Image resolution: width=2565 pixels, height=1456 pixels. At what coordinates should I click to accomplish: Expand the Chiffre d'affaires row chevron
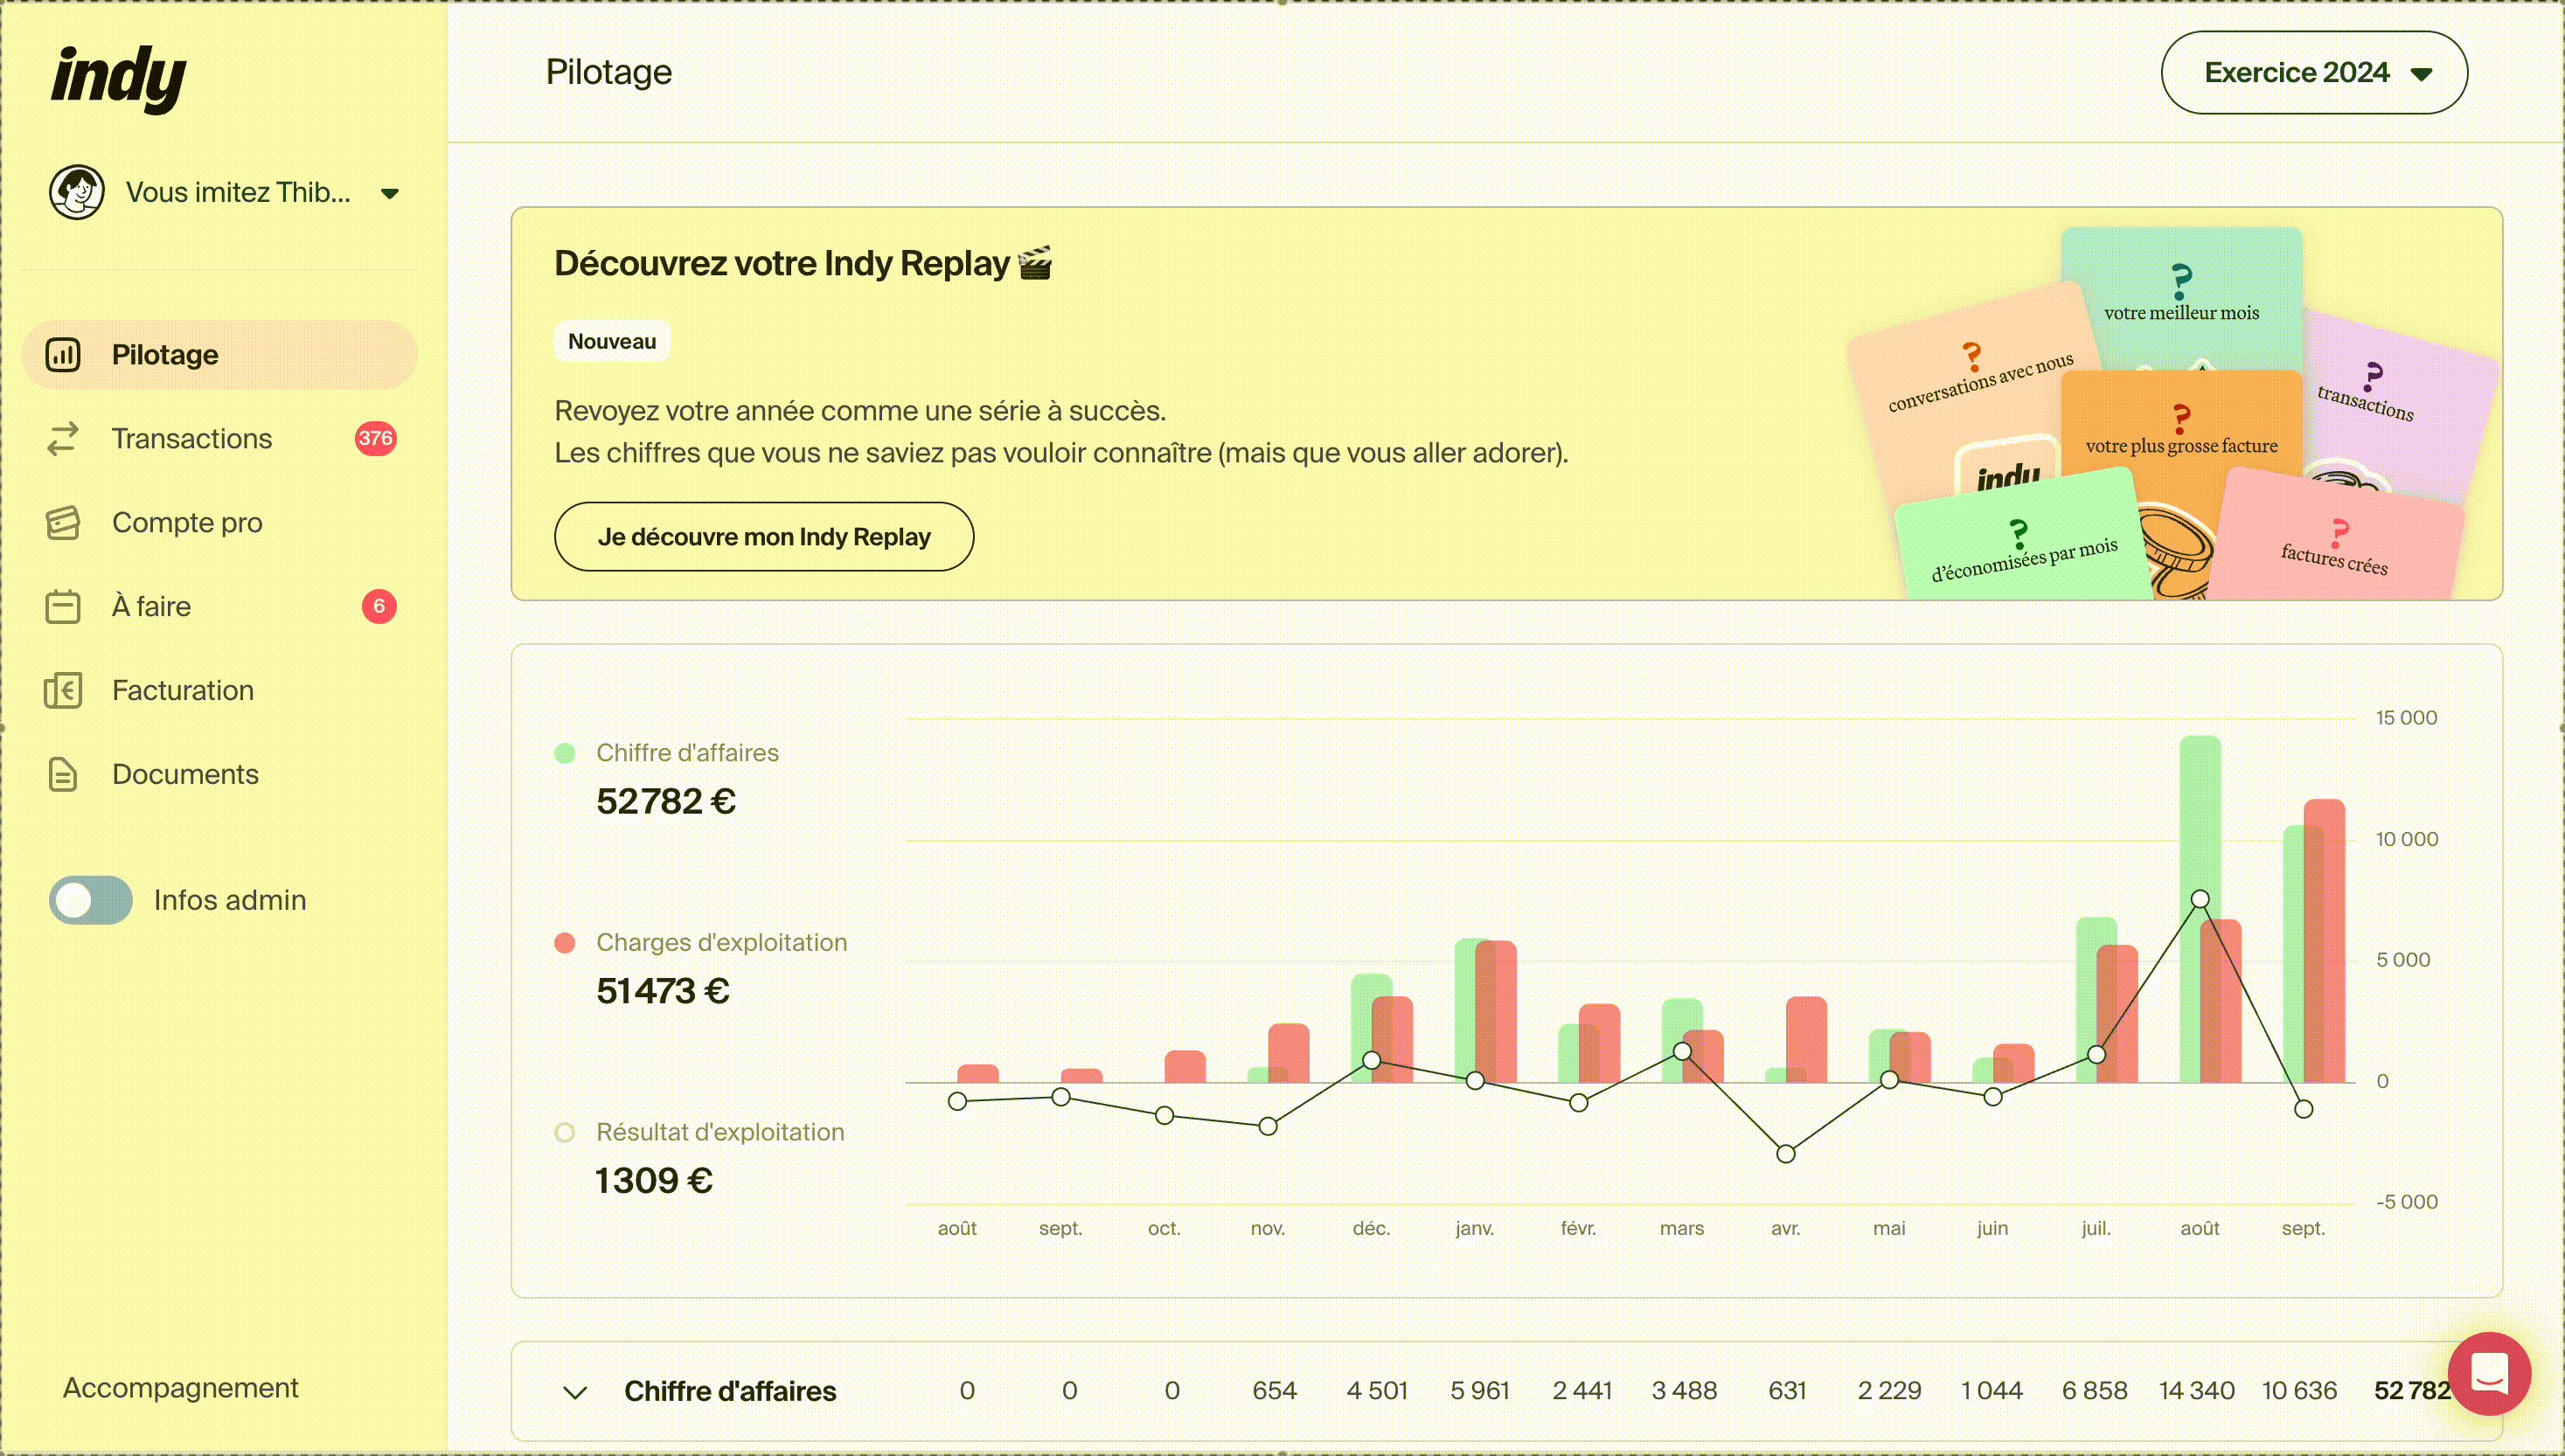point(575,1392)
